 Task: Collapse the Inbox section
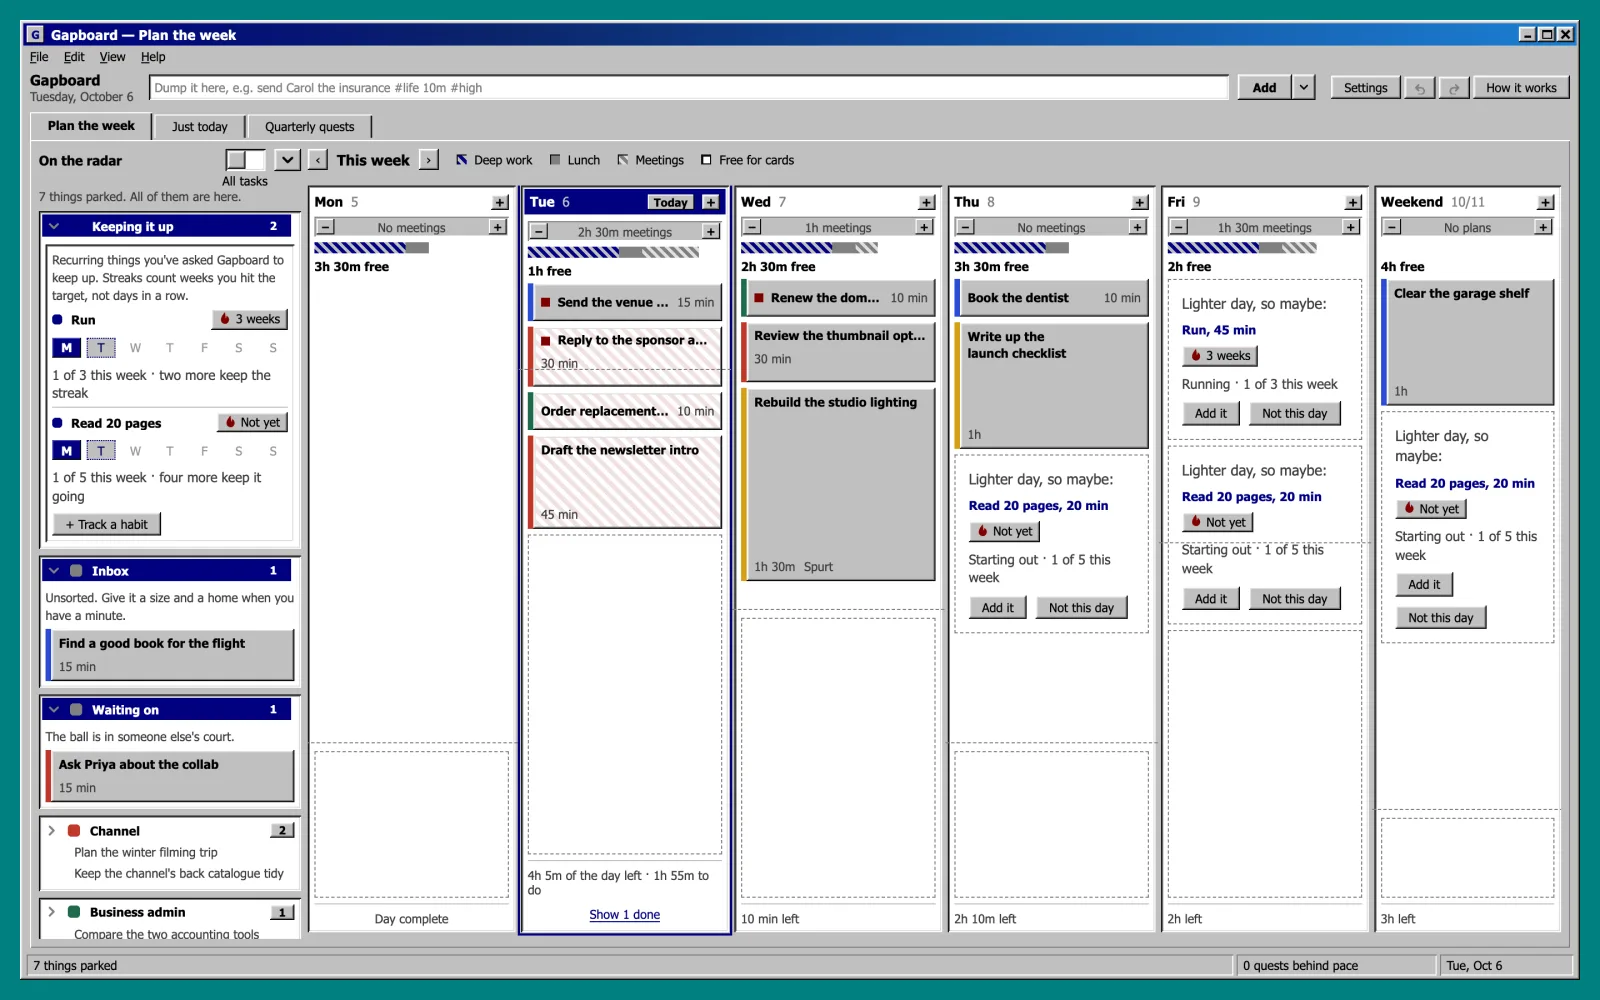(55, 570)
